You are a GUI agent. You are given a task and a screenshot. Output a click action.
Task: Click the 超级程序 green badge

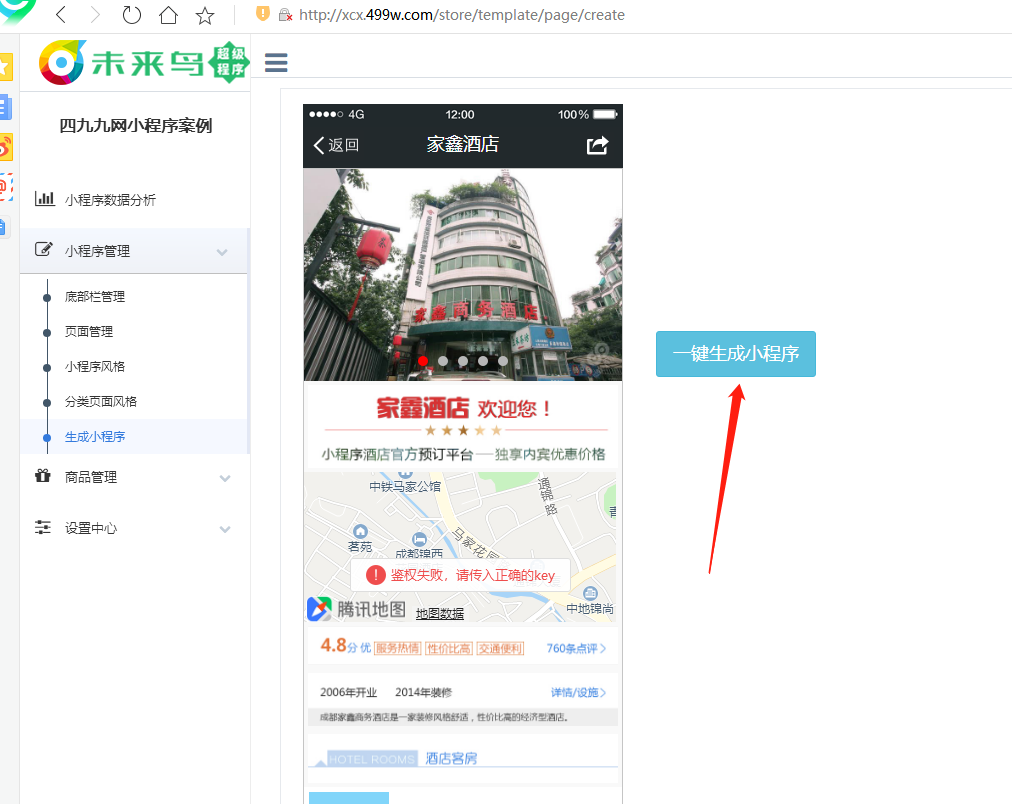click(x=229, y=63)
